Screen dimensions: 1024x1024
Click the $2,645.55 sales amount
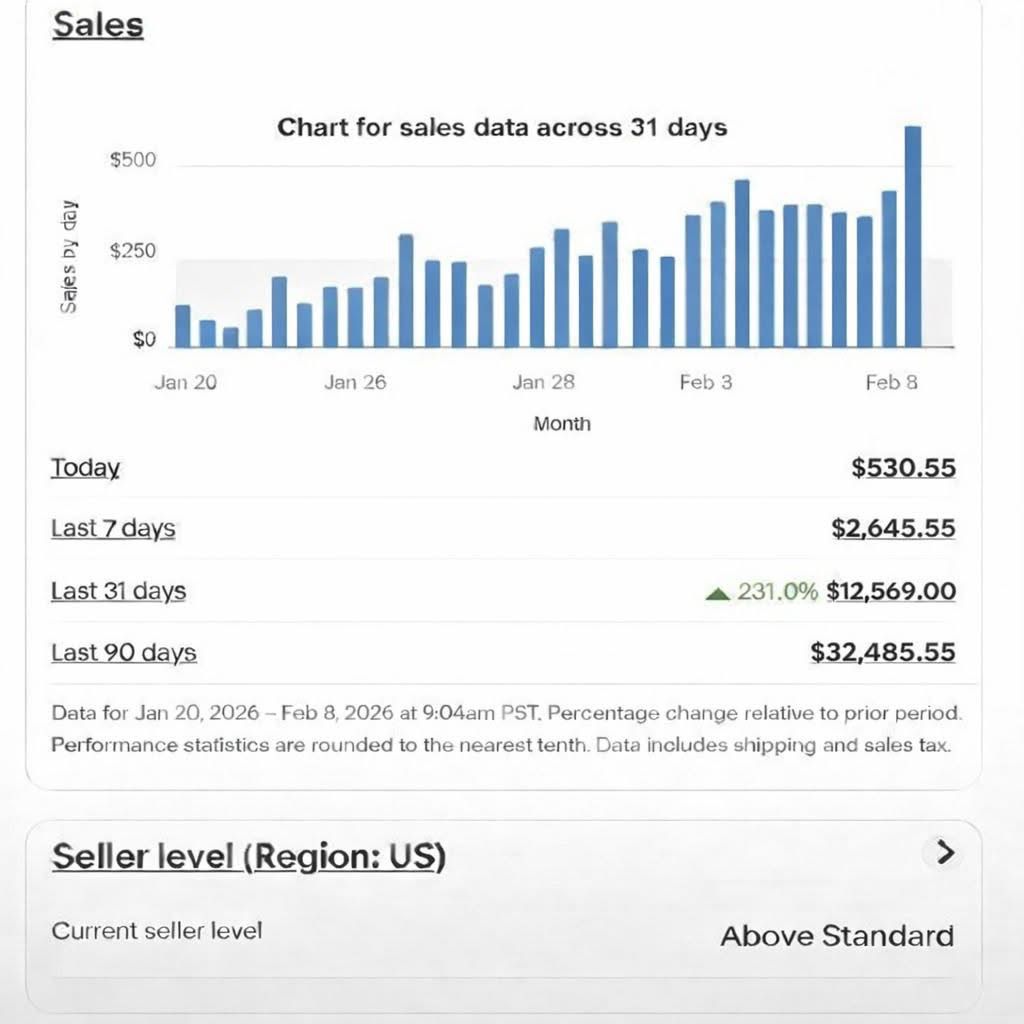click(893, 529)
